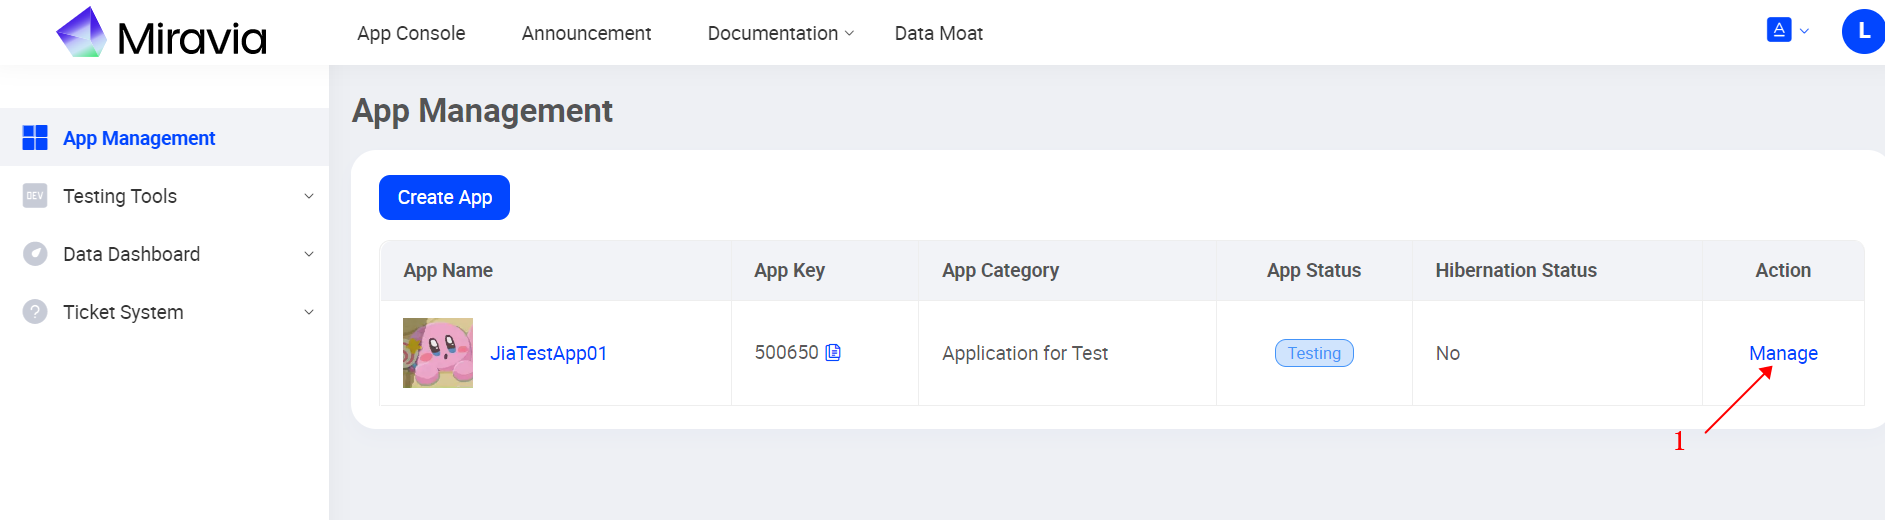Select App Management in the sidebar

[x=139, y=138]
